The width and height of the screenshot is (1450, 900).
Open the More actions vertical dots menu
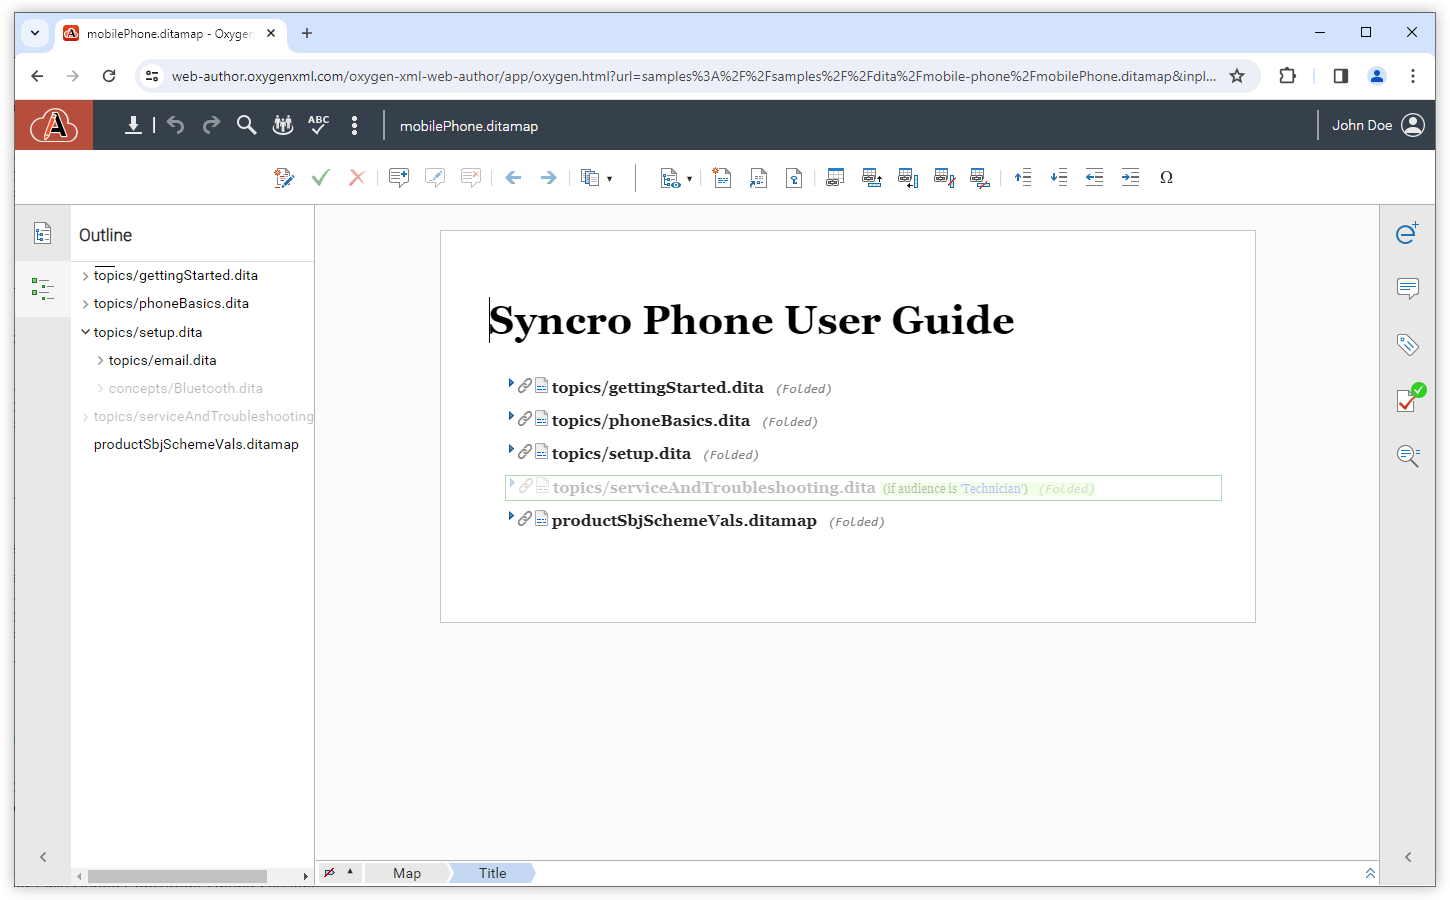(354, 125)
